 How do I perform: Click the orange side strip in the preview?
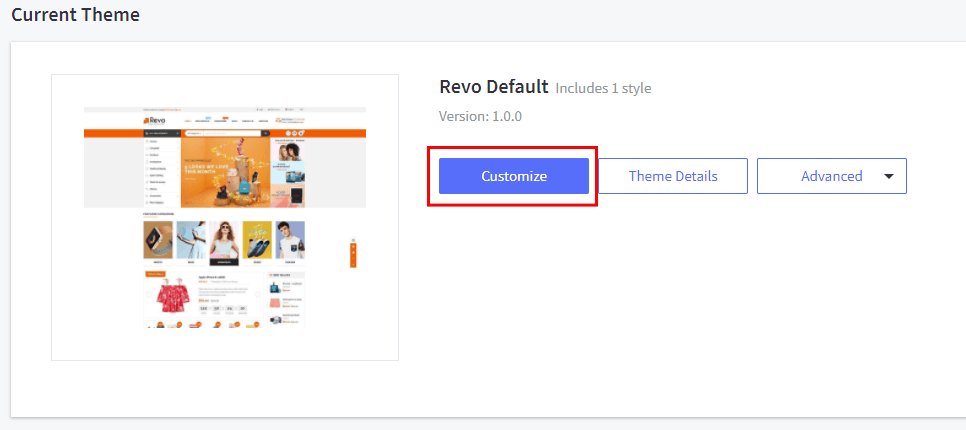pos(352,254)
